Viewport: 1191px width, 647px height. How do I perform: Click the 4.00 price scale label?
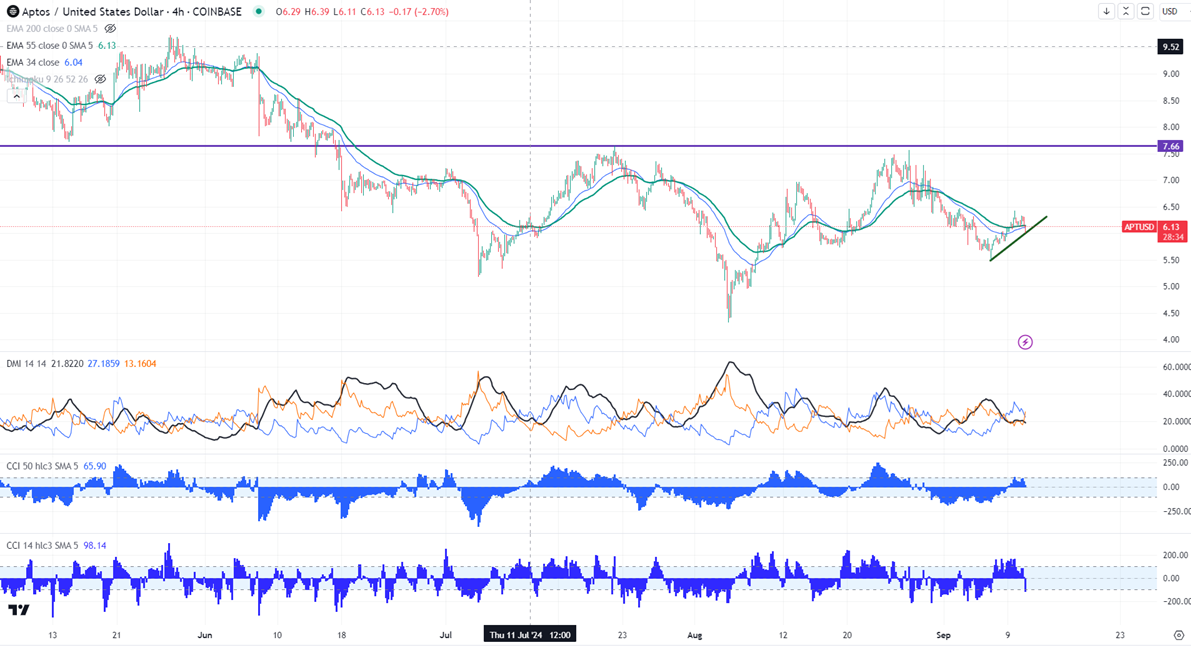(x=1170, y=339)
